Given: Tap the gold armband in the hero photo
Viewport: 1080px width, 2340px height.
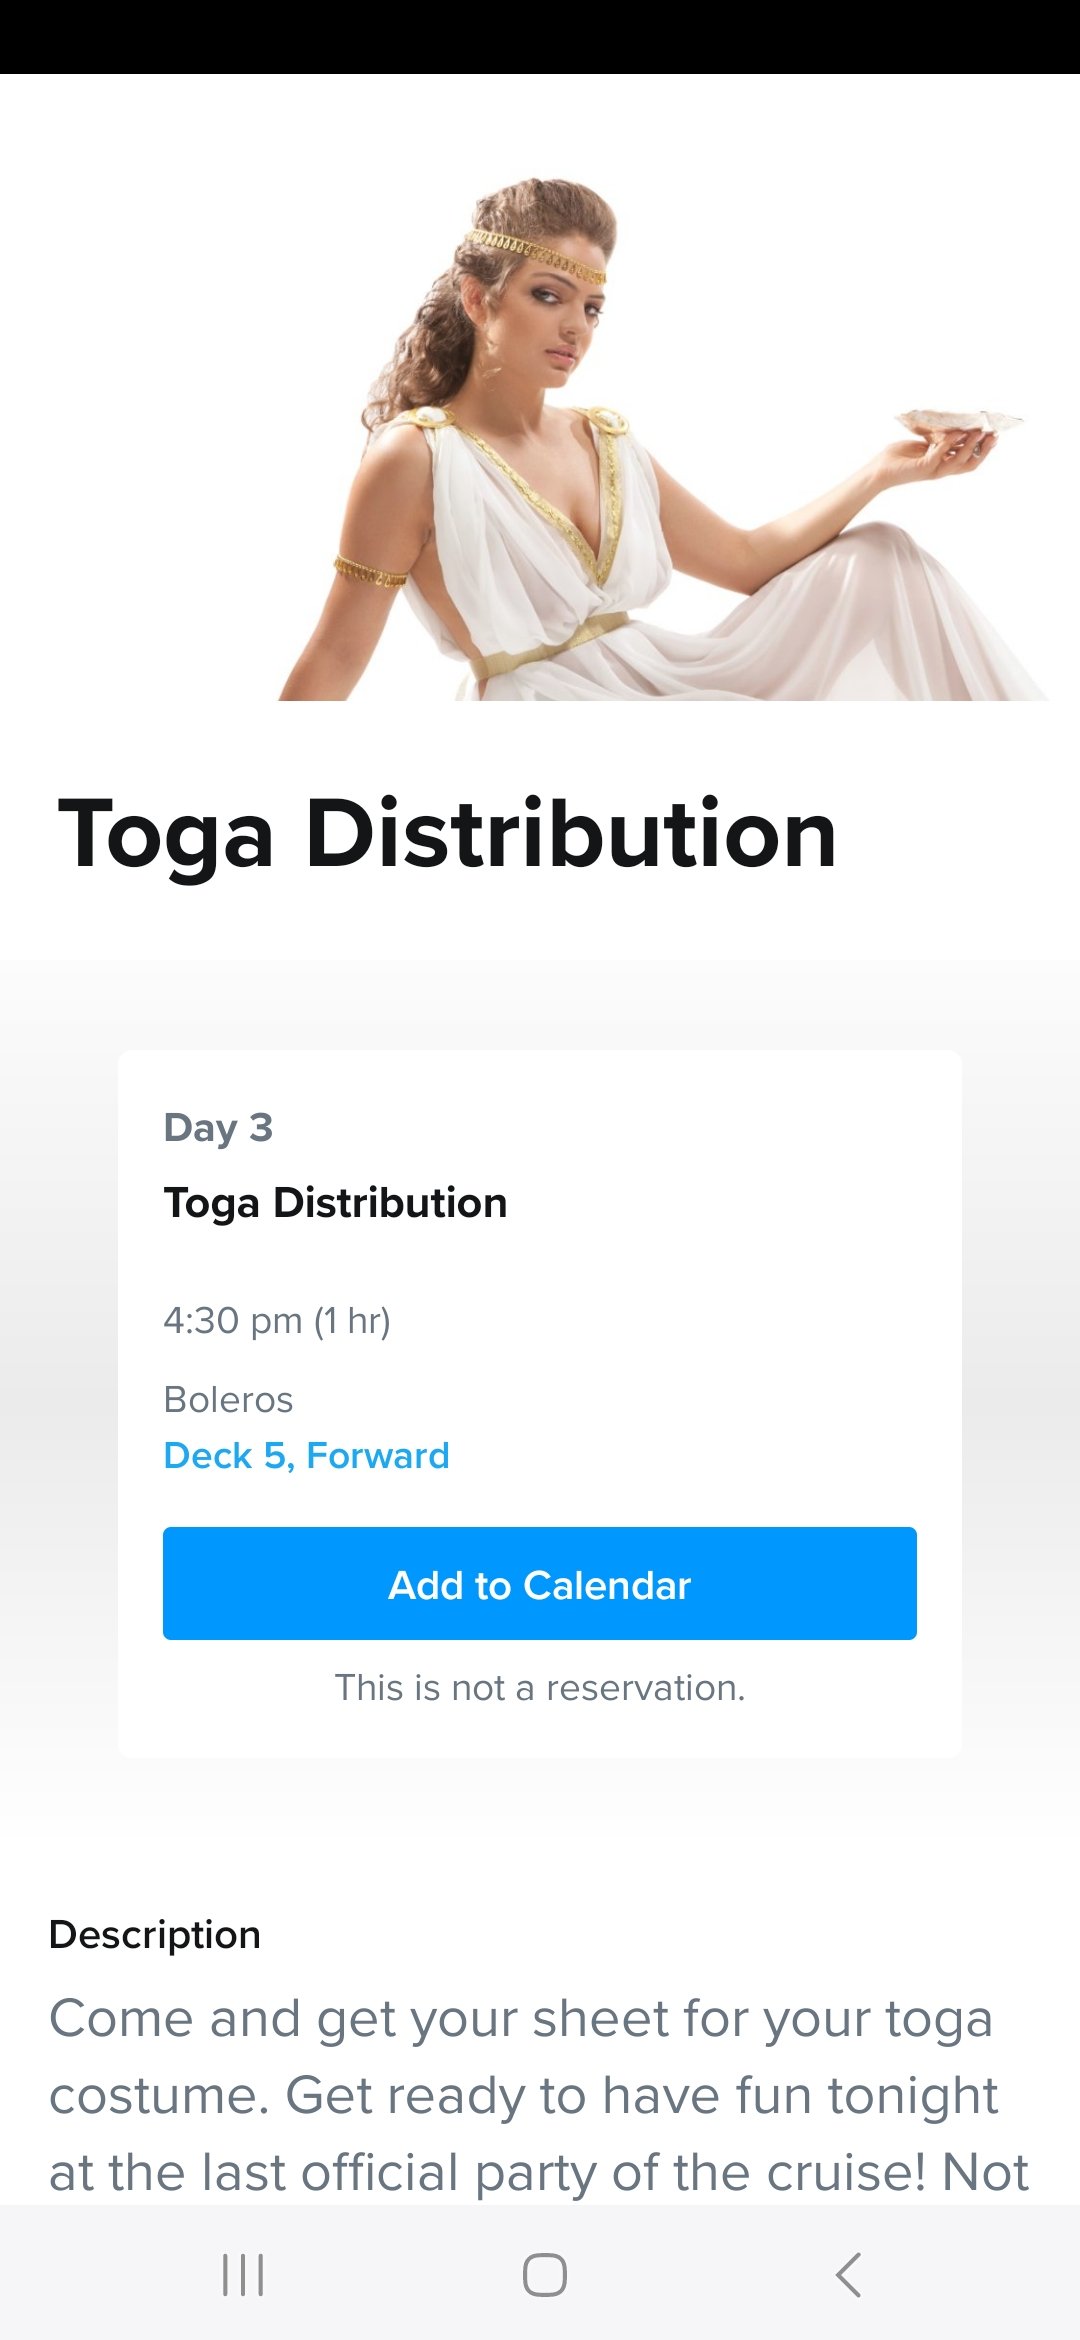Looking at the screenshot, I should (x=369, y=571).
